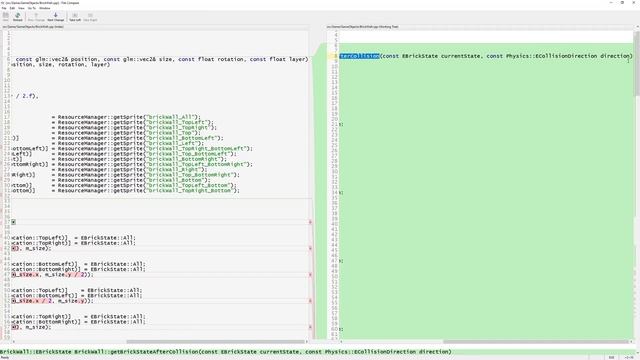Click left pane line 'sition, size, rotation, layer)'
640x360 pixels.
tap(61, 64)
